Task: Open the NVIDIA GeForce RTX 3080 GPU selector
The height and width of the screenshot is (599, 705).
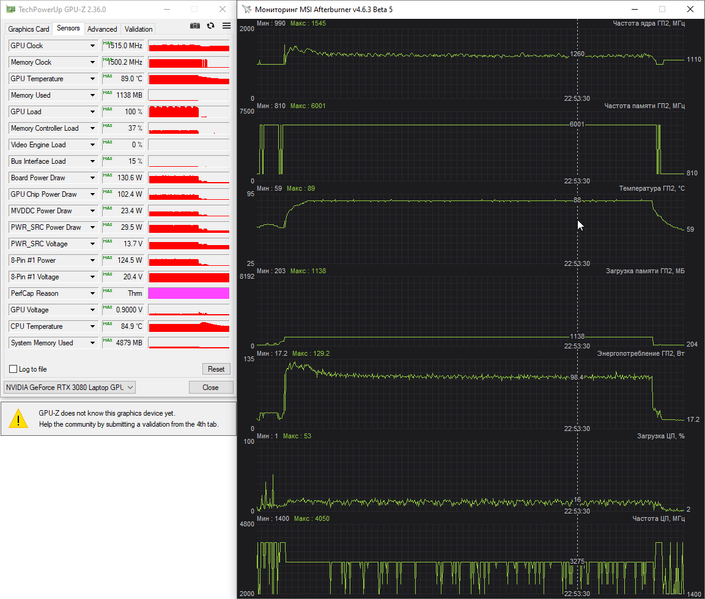Action: [70, 387]
